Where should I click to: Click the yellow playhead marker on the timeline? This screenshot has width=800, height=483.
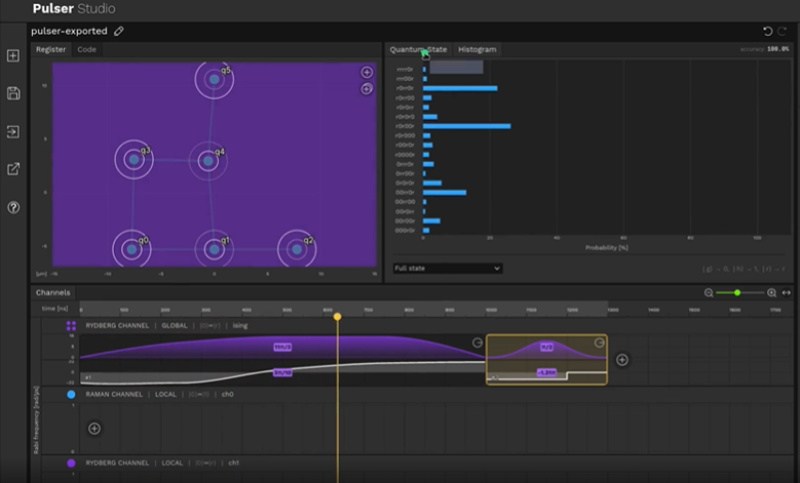[x=337, y=317]
